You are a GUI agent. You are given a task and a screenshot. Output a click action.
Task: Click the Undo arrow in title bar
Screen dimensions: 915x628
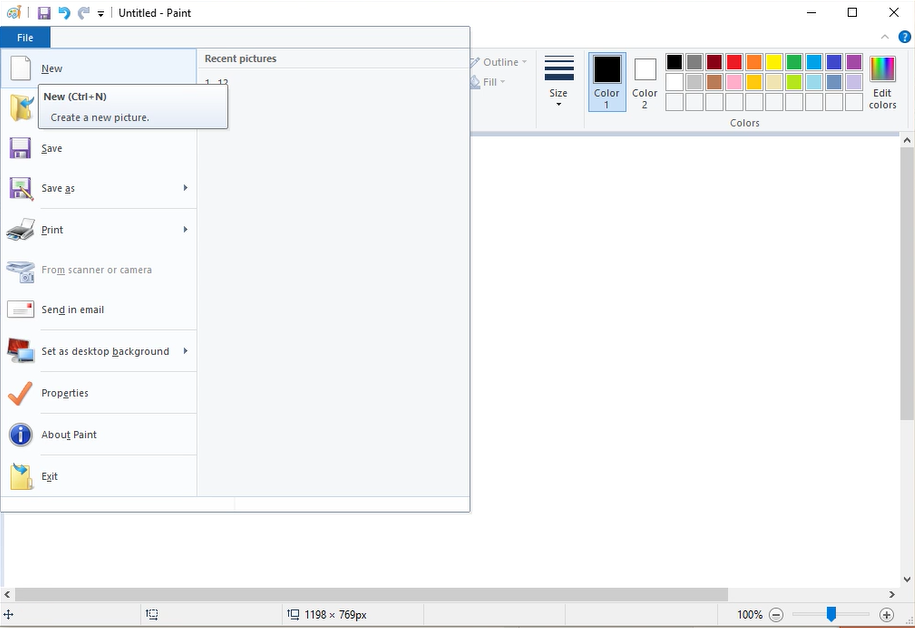click(64, 13)
